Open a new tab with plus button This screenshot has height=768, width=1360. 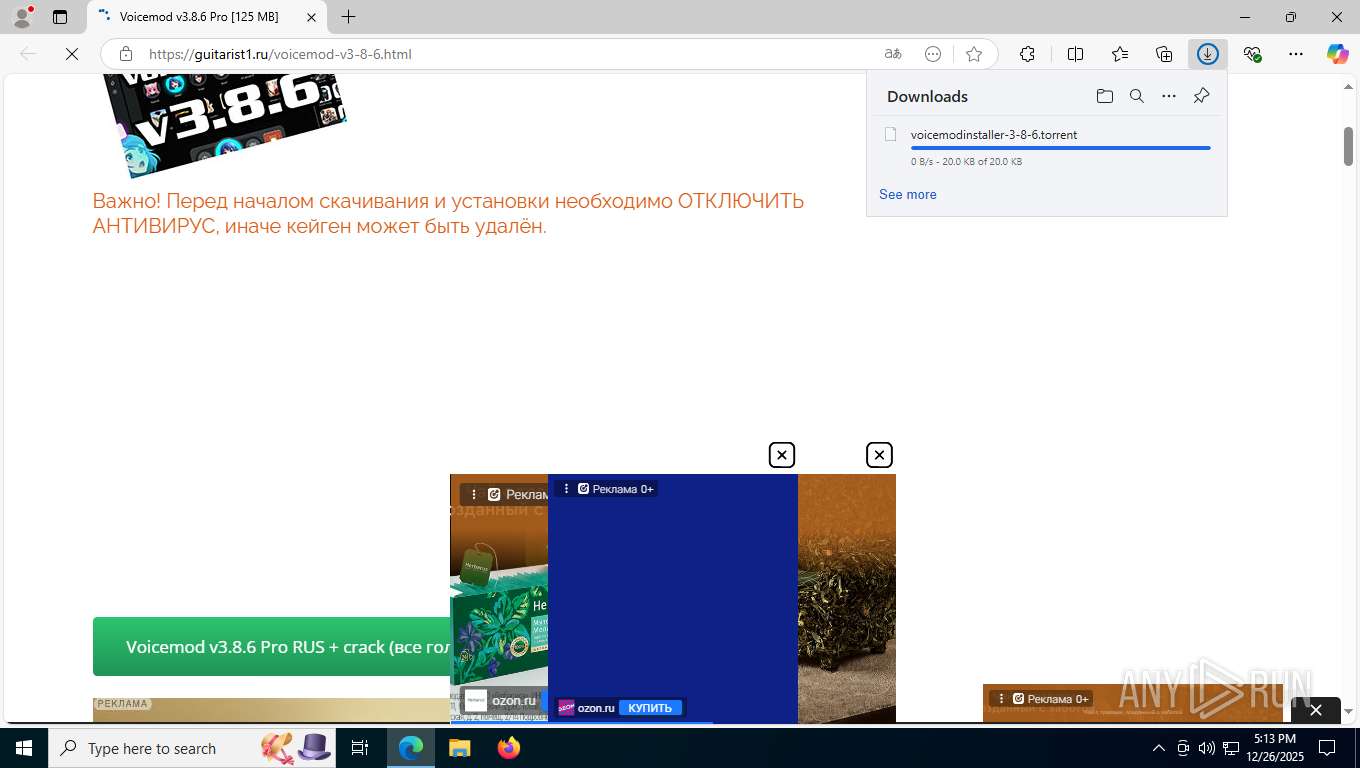348,17
